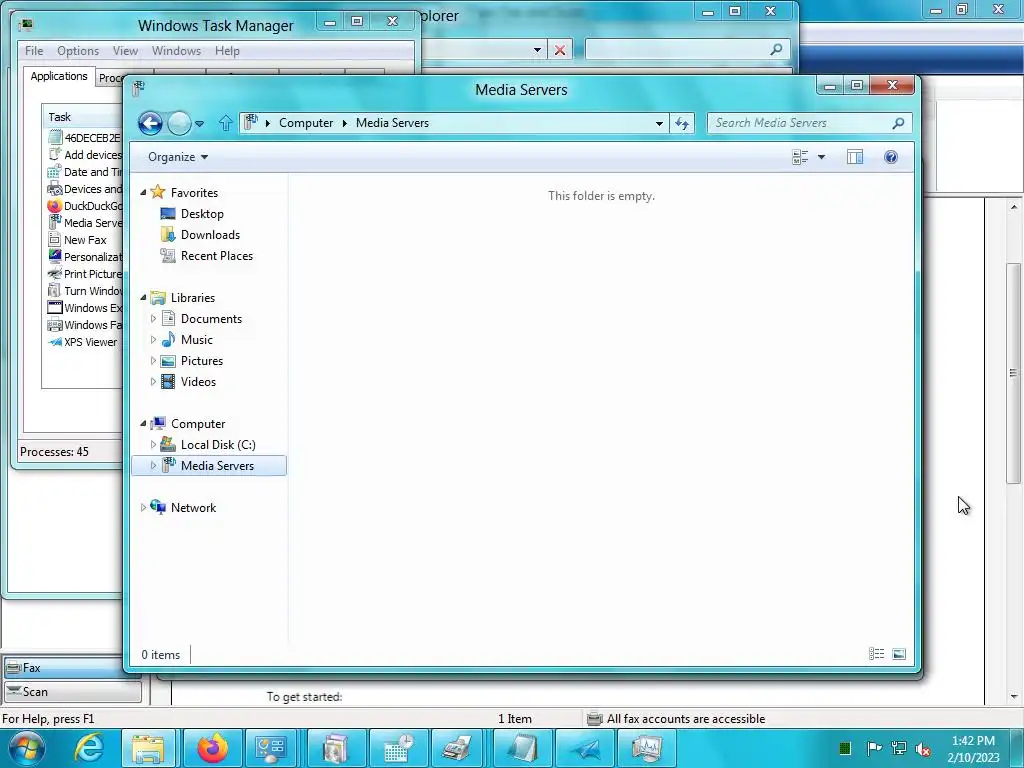Screen dimensions: 1024x768
Task: Change your view icon in toolbar
Action: point(800,157)
